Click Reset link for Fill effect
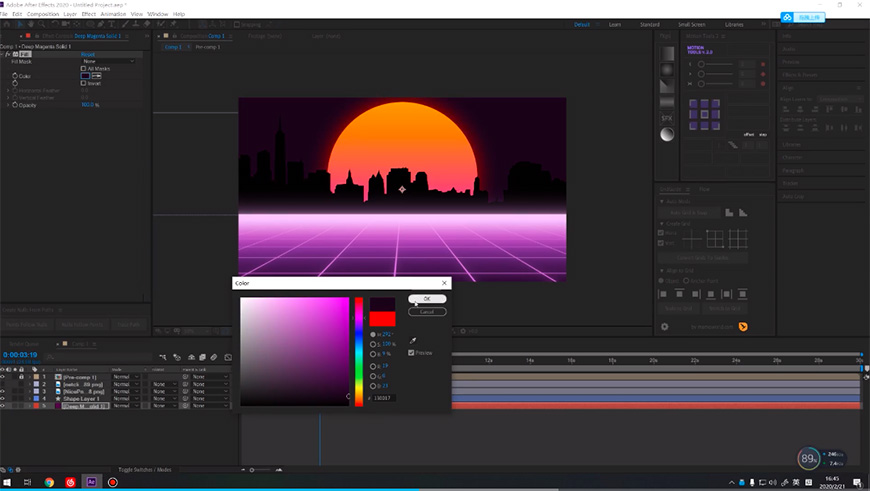This screenshot has width=870, height=491. 88,54
